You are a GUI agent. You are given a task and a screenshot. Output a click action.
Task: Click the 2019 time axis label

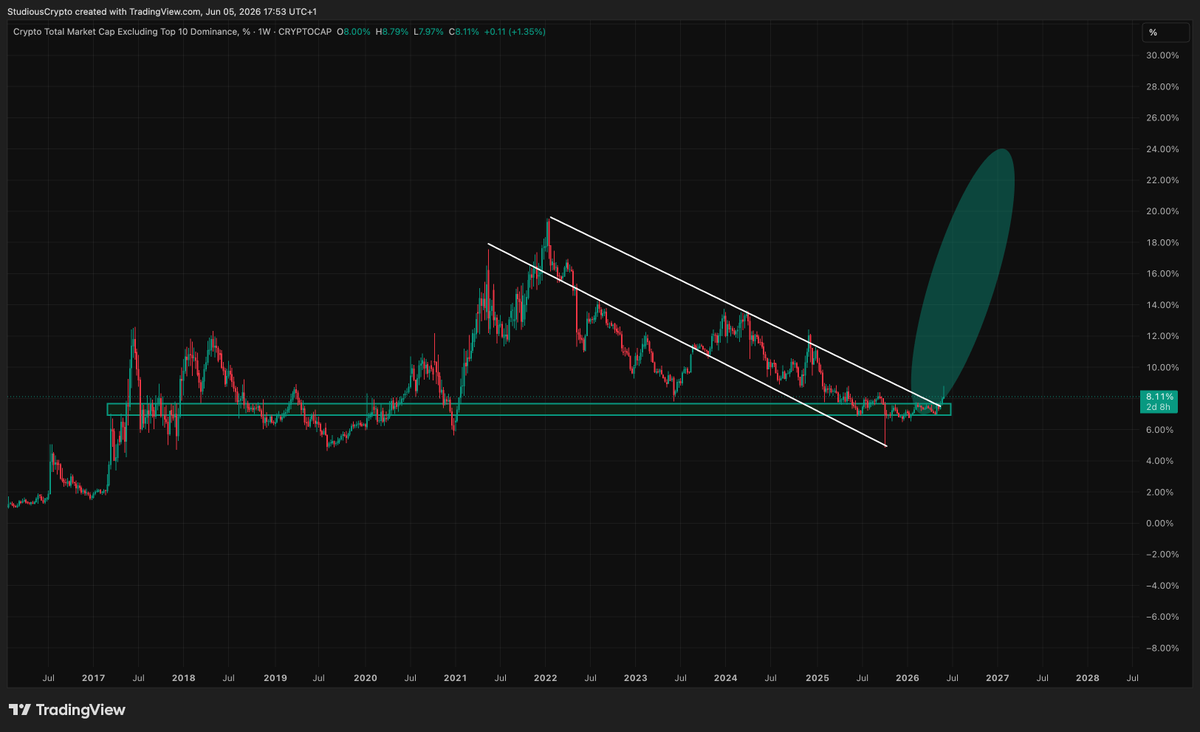tap(274, 677)
